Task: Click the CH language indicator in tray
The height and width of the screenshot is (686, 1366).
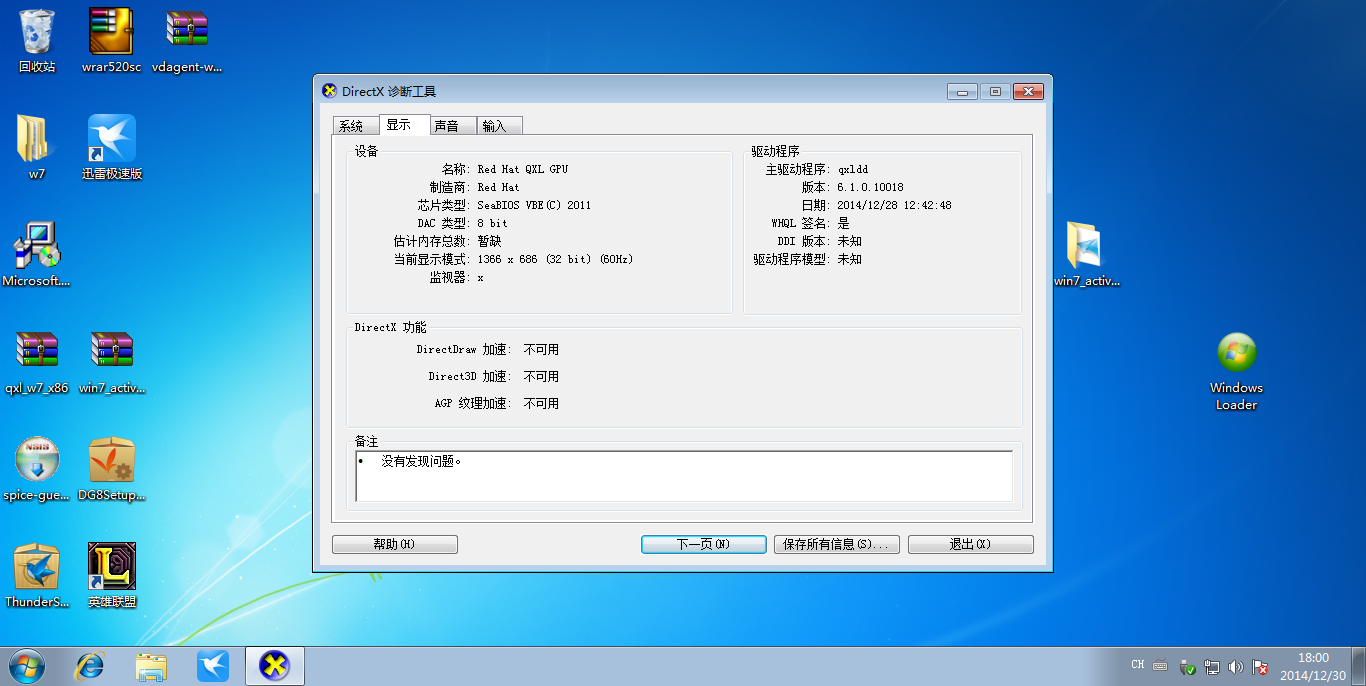Action: [x=1138, y=665]
